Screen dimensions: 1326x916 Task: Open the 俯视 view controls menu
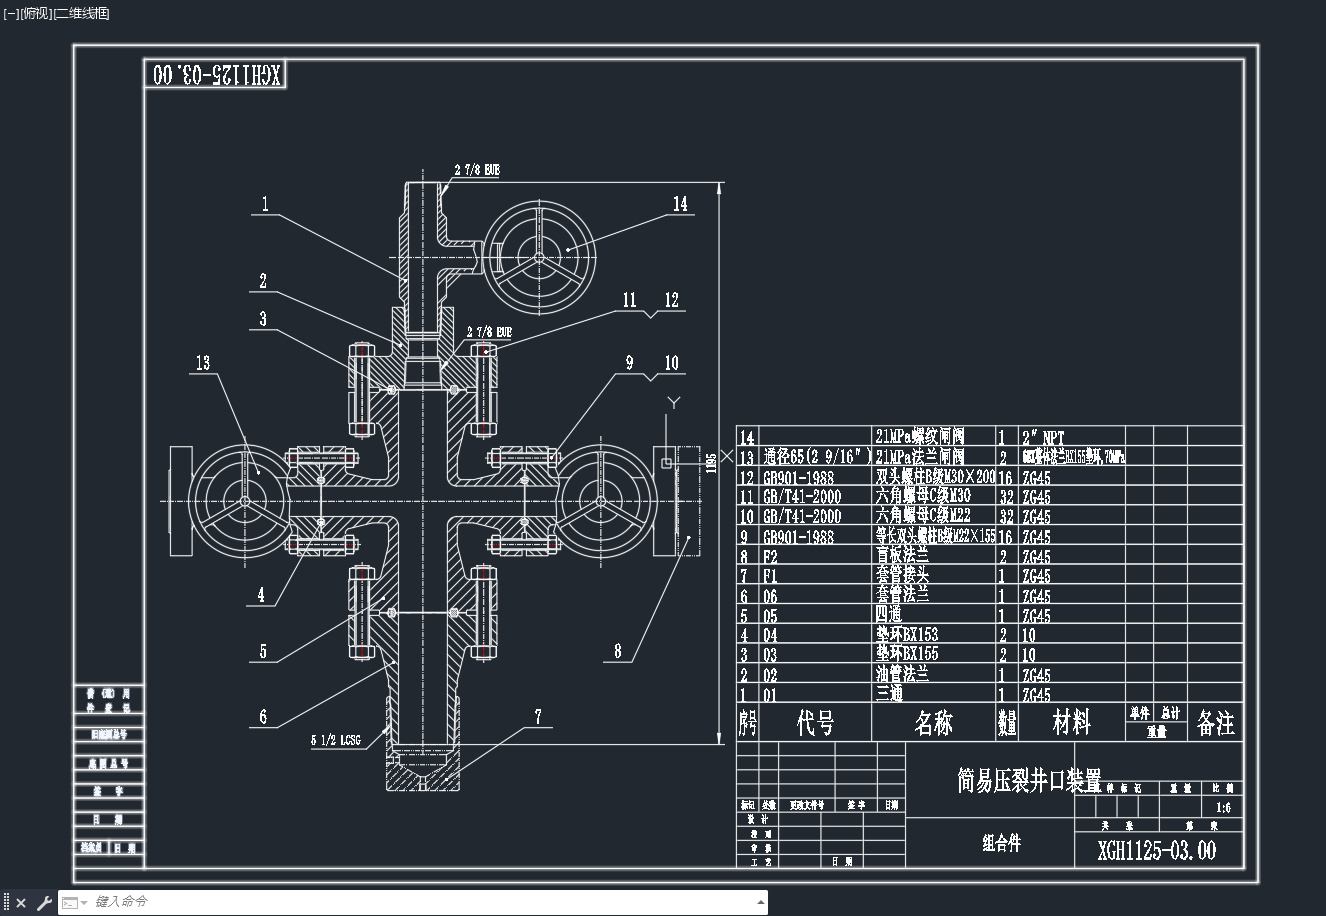(34, 13)
